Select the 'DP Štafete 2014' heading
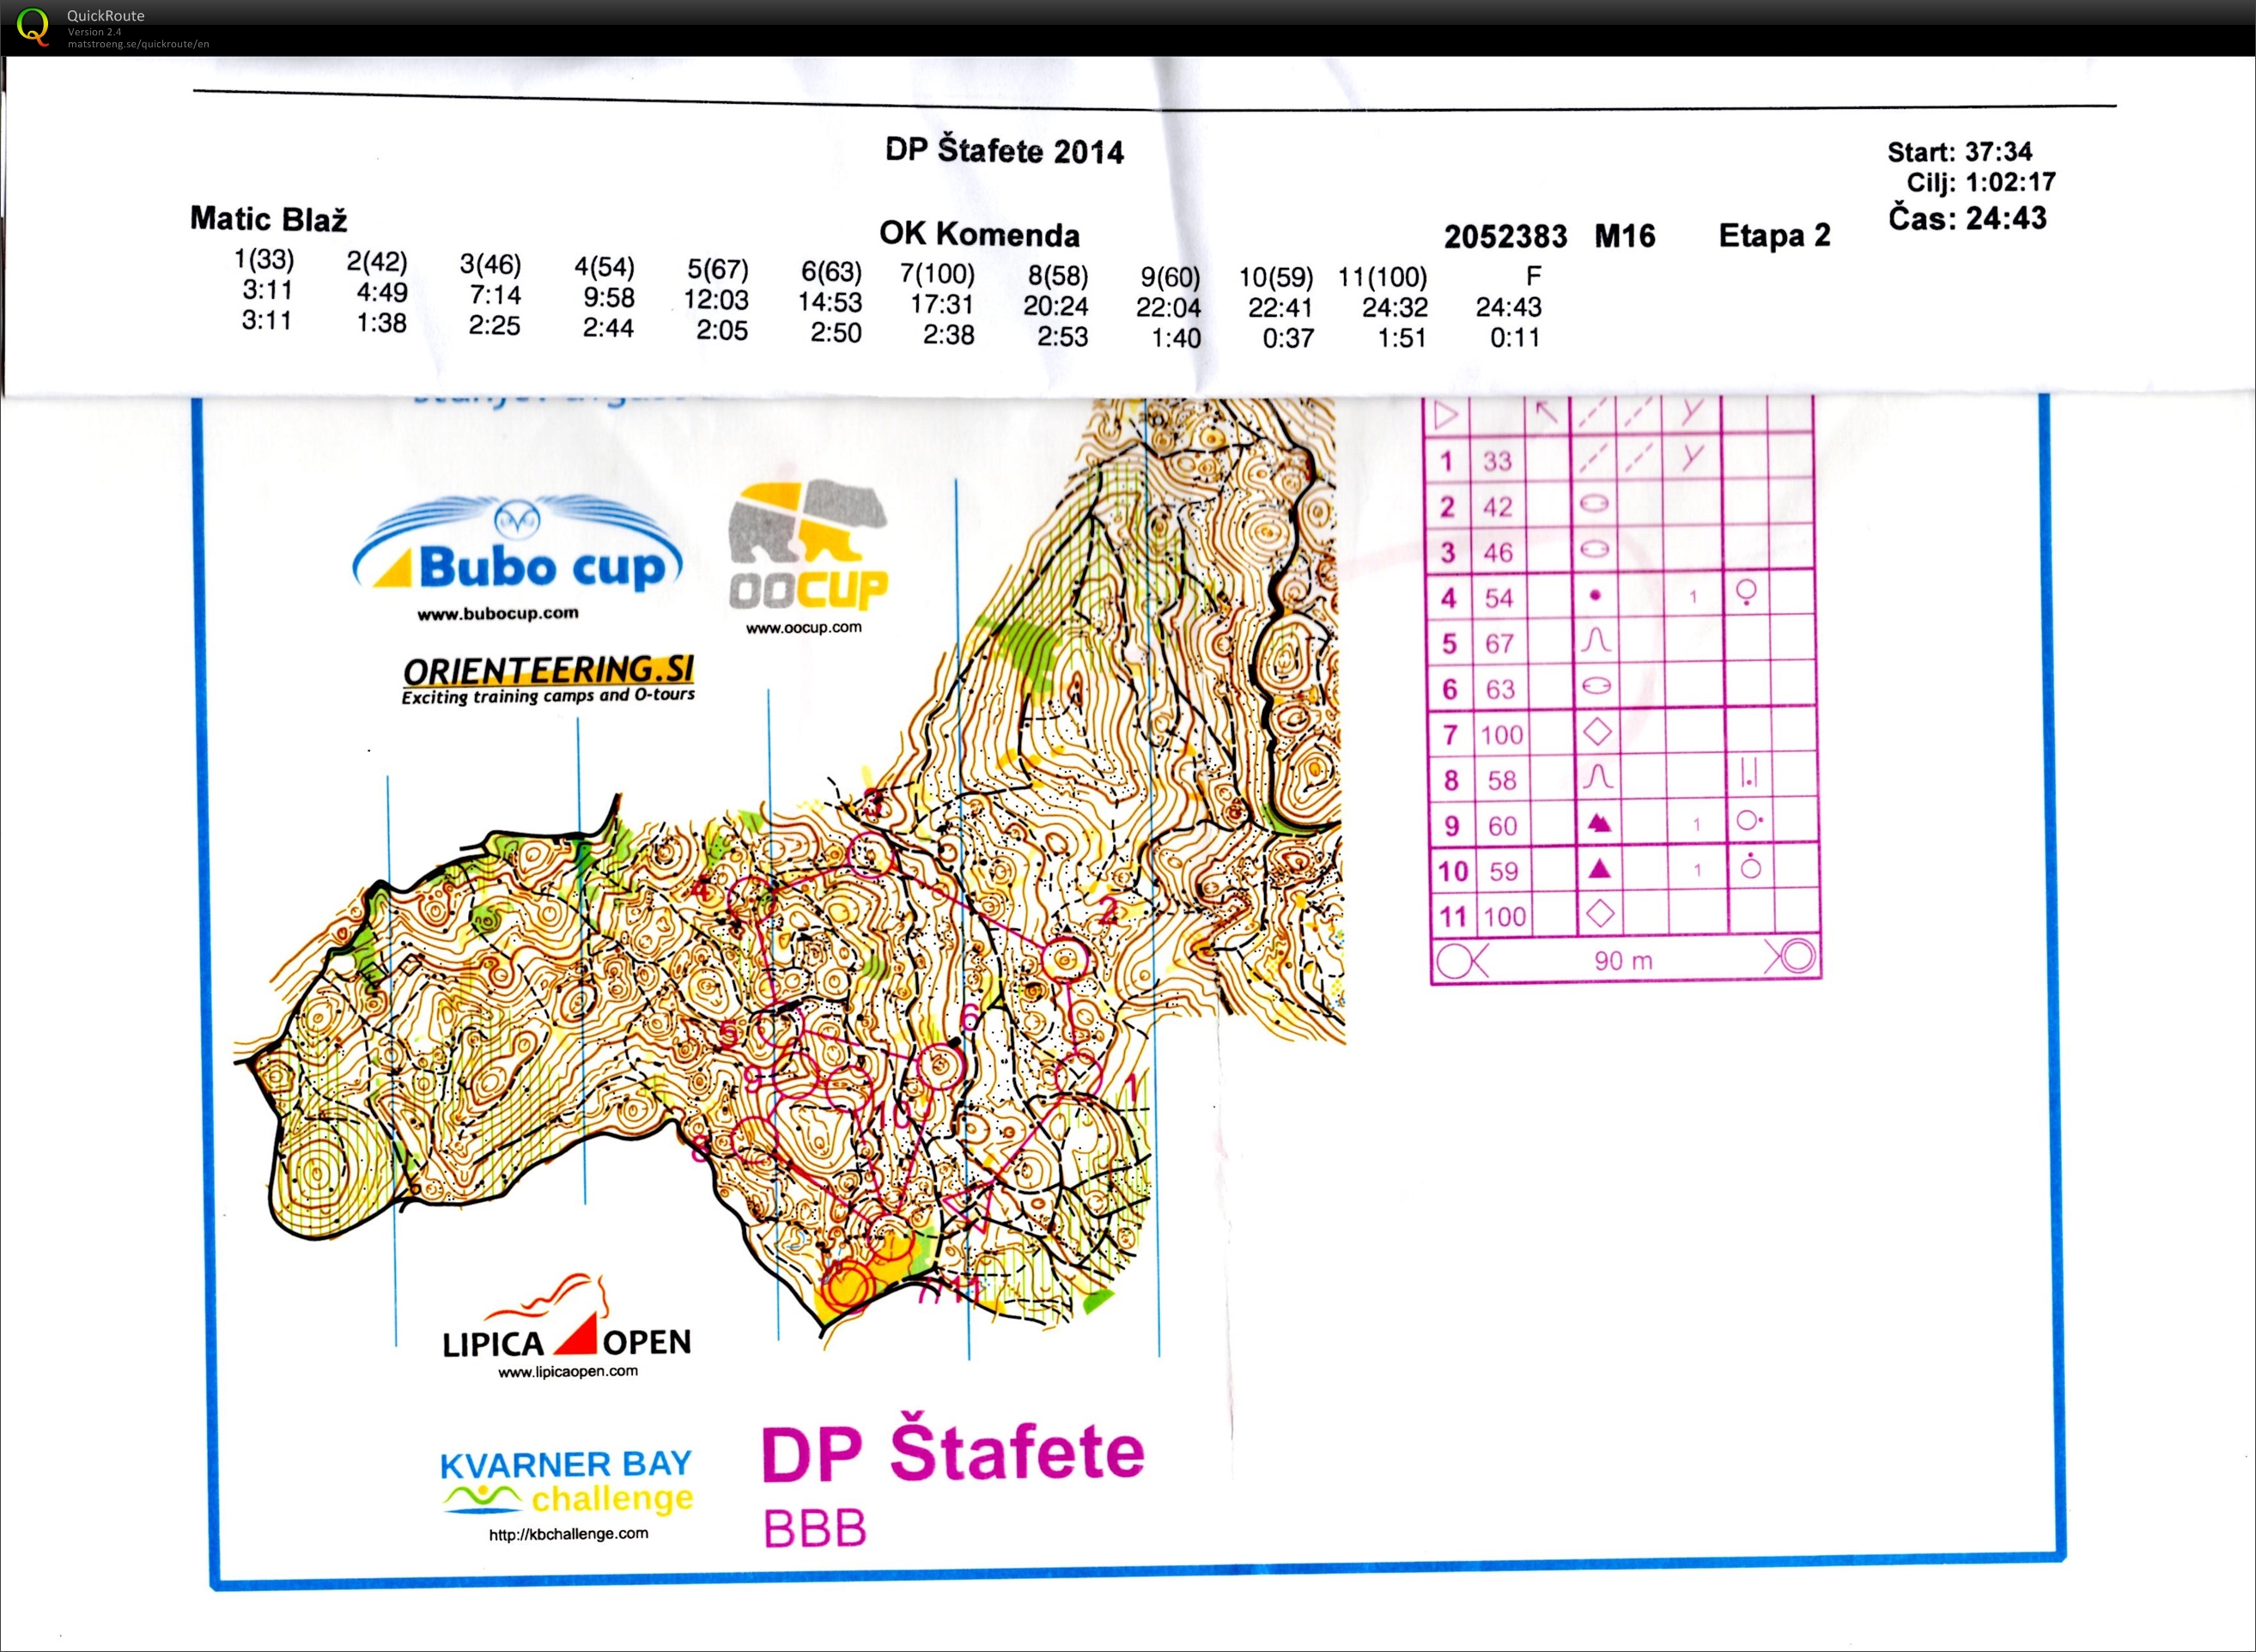This screenshot has width=2256, height=1652. click(x=1004, y=151)
